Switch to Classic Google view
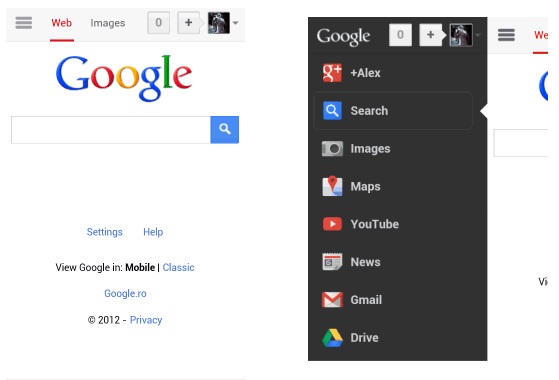This screenshot has width=559, height=380. point(178,267)
